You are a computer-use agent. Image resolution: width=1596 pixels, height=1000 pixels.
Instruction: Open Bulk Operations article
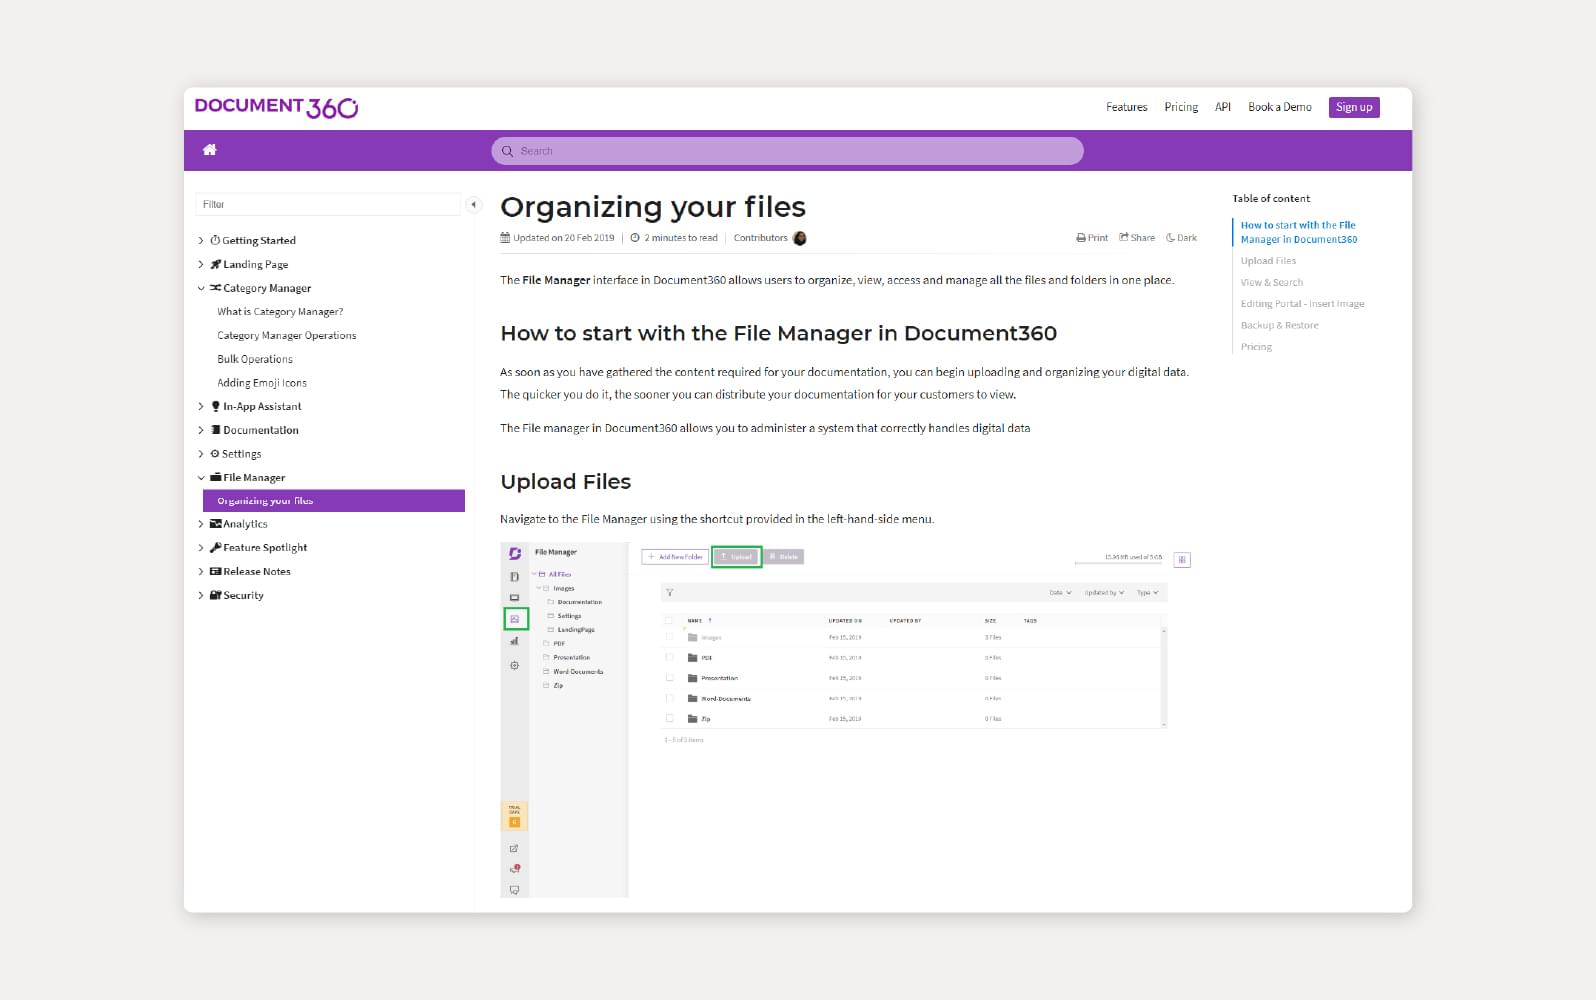coord(255,359)
